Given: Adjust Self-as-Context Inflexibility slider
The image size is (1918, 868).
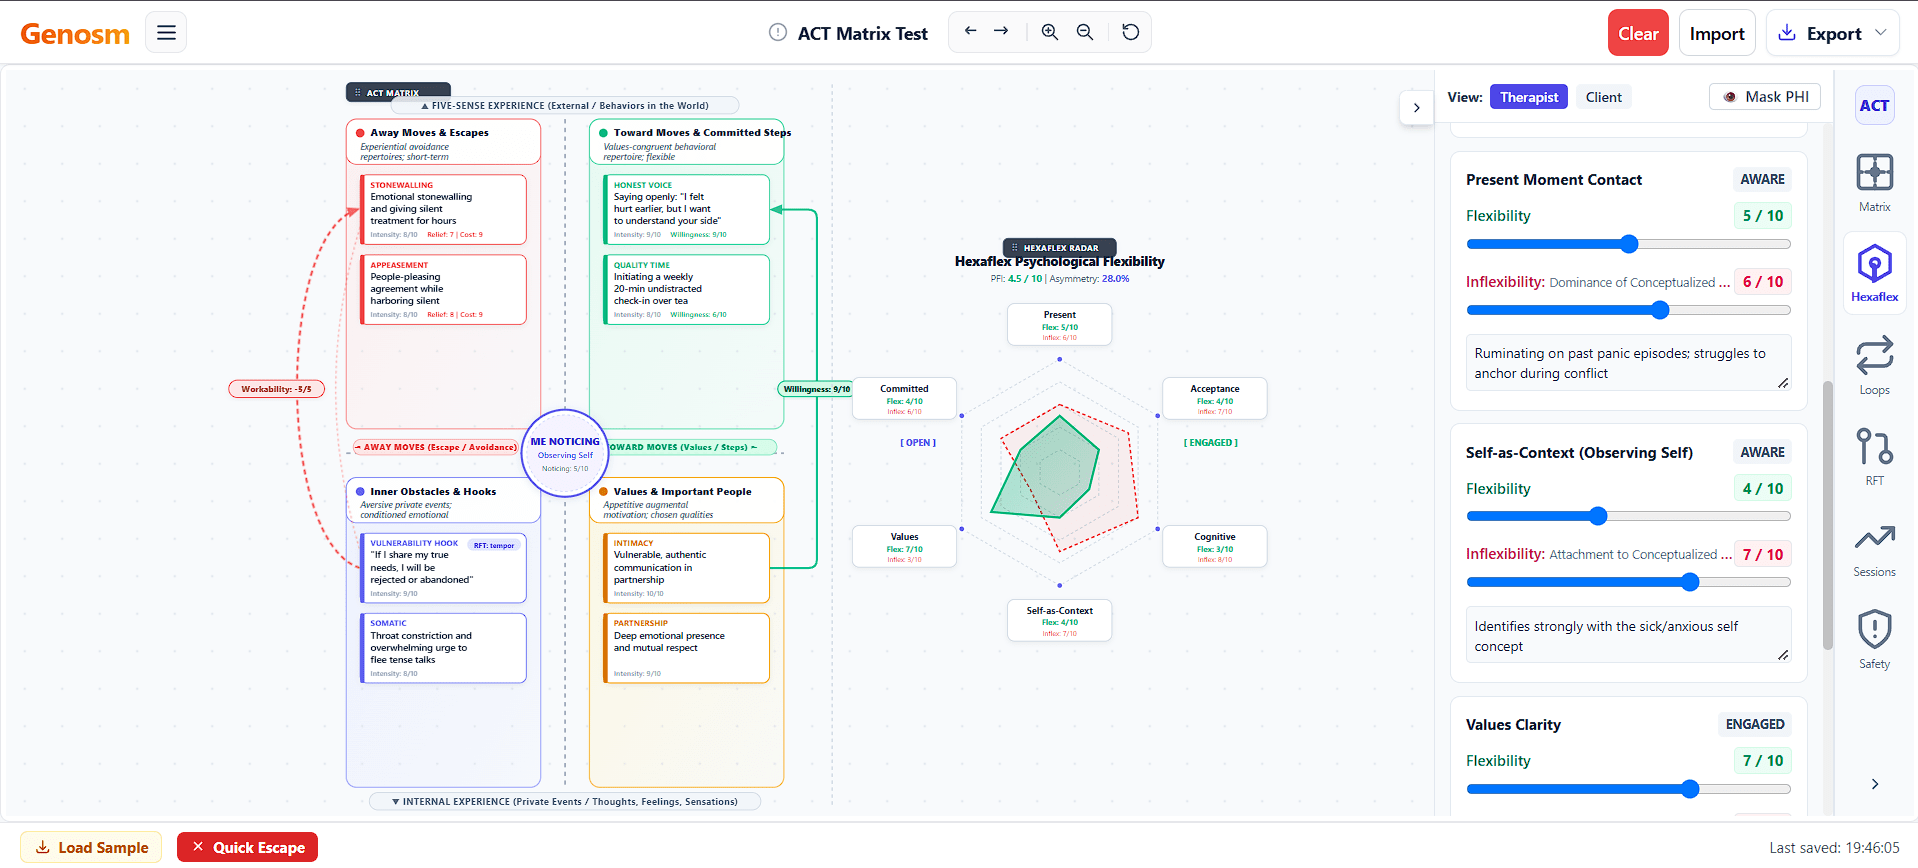Looking at the screenshot, I should (x=1628, y=582).
